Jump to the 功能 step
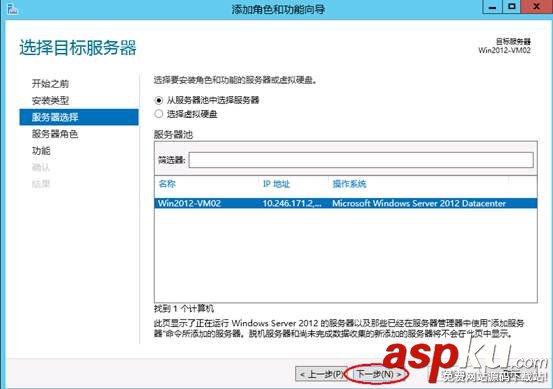The height and width of the screenshot is (389, 553). (41, 151)
